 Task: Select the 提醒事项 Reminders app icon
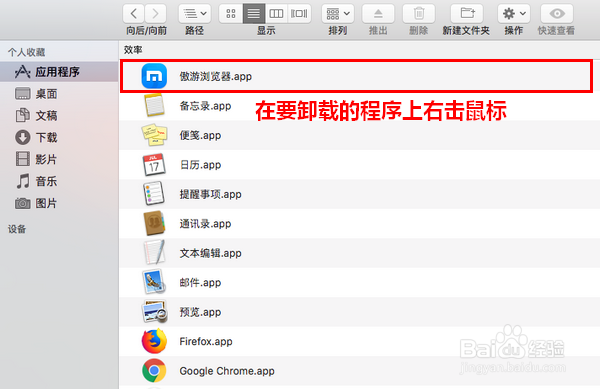154,194
